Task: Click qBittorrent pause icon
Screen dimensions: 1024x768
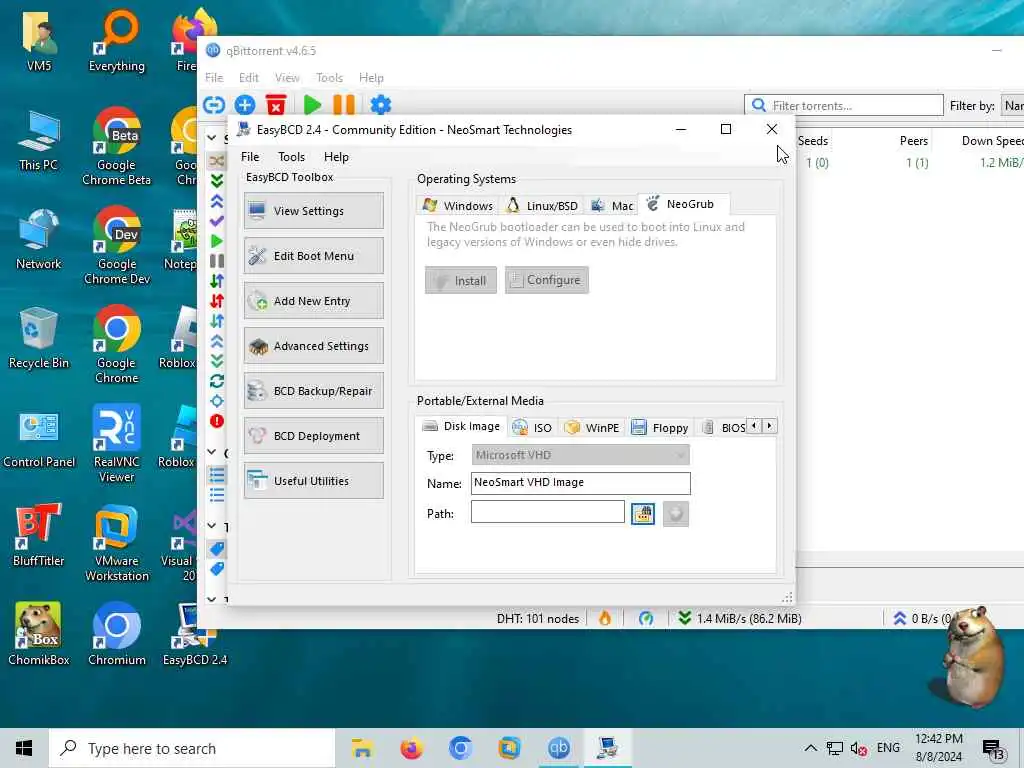Action: [344, 104]
